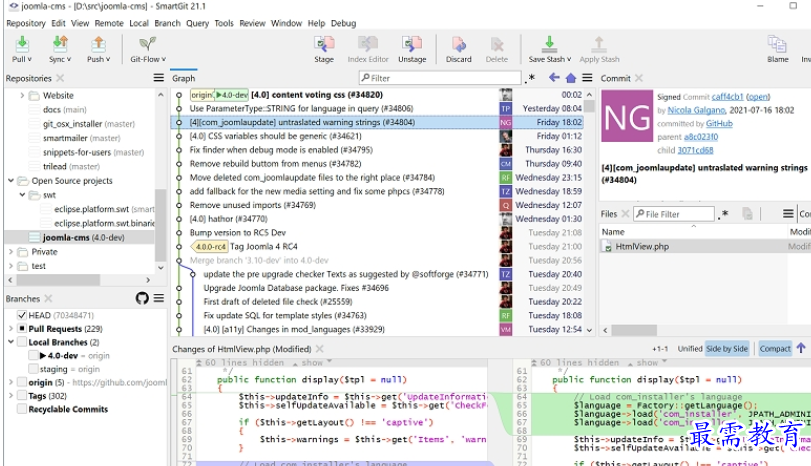Image resolution: width=811 pixels, height=466 pixels.
Task: Open parent commit a8c023f0 link
Action: [701, 137]
